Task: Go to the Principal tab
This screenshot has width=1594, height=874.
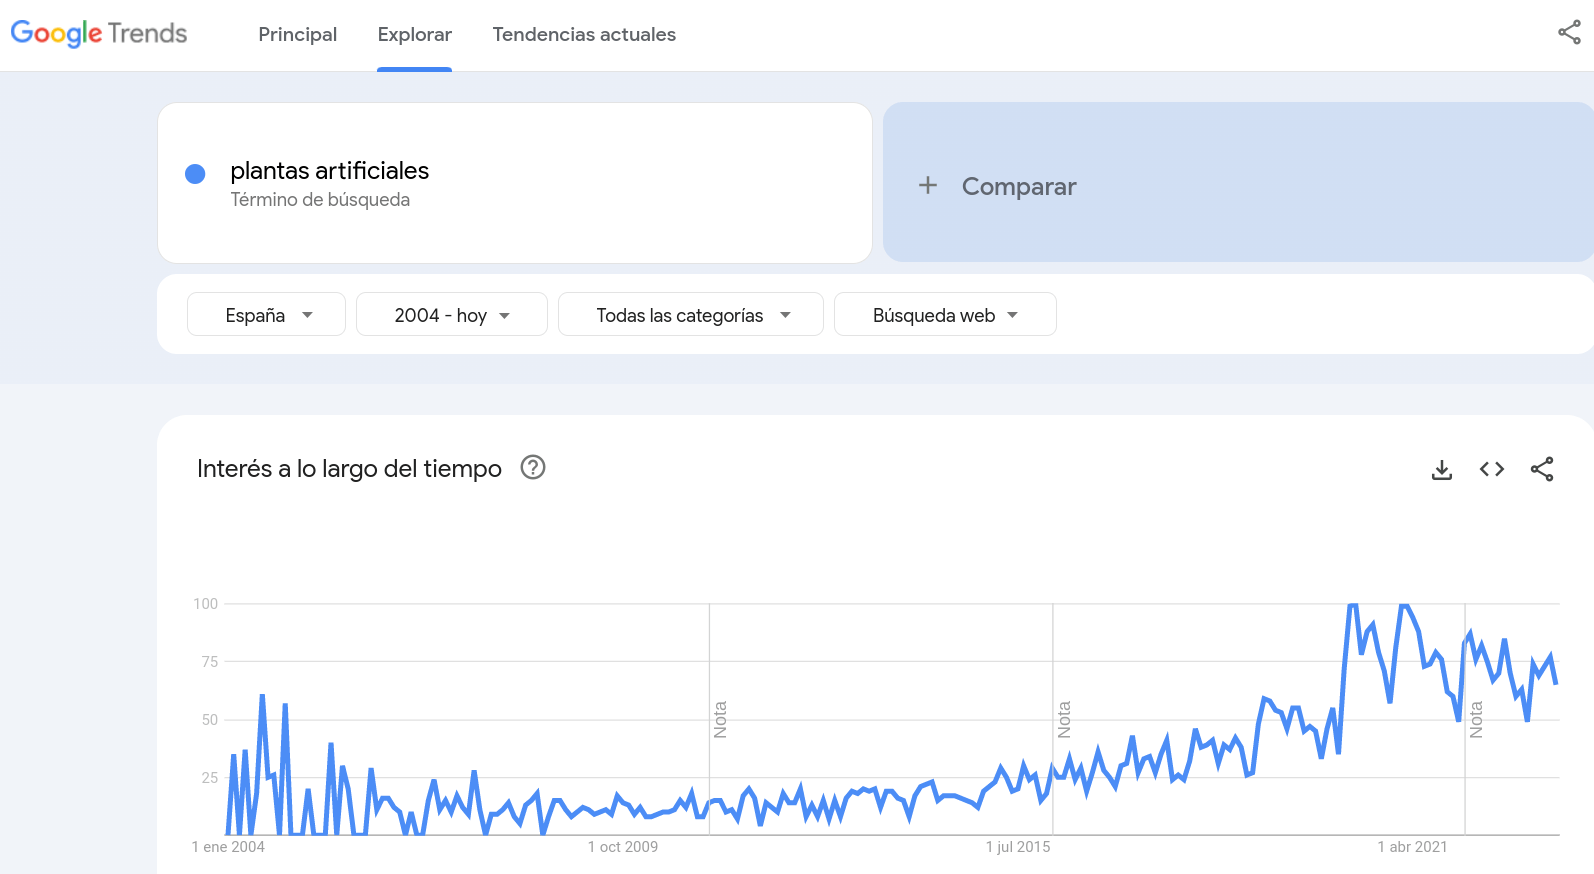Action: pos(297,35)
